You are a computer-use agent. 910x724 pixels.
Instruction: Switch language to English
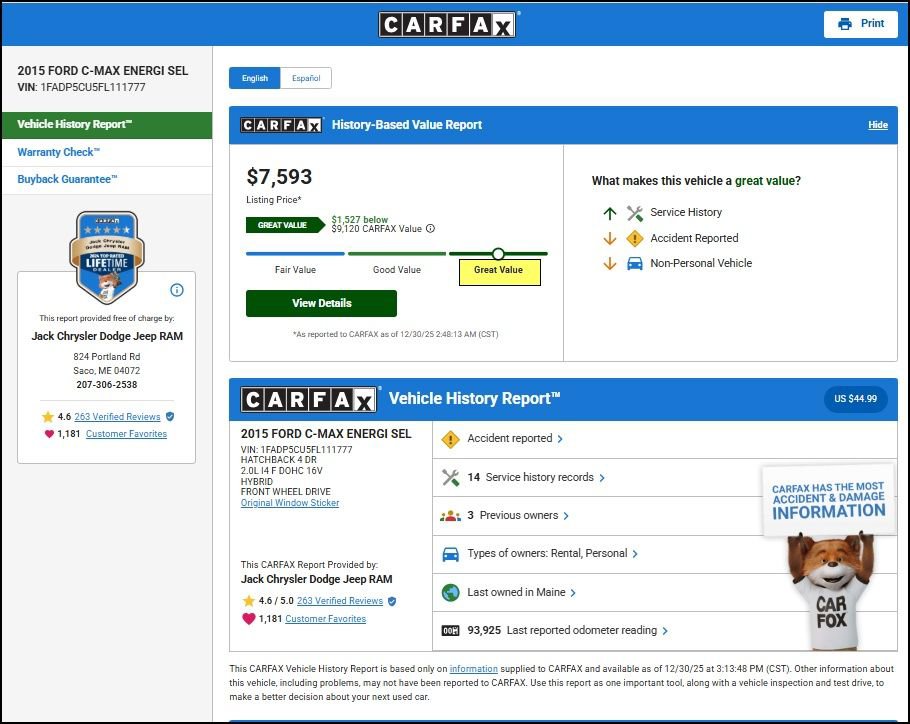click(254, 78)
